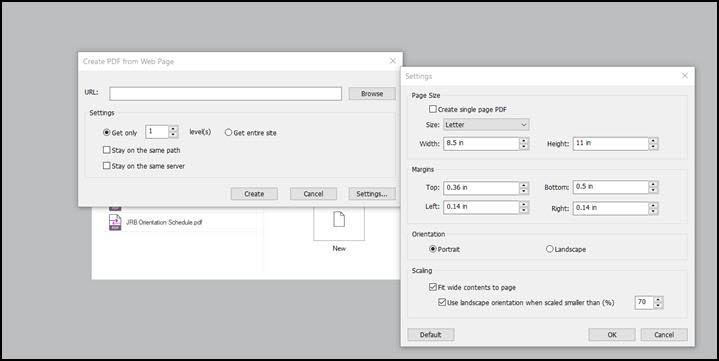719x361 pixels.
Task: Click OK in the Settings dialog
Action: [x=612, y=335]
